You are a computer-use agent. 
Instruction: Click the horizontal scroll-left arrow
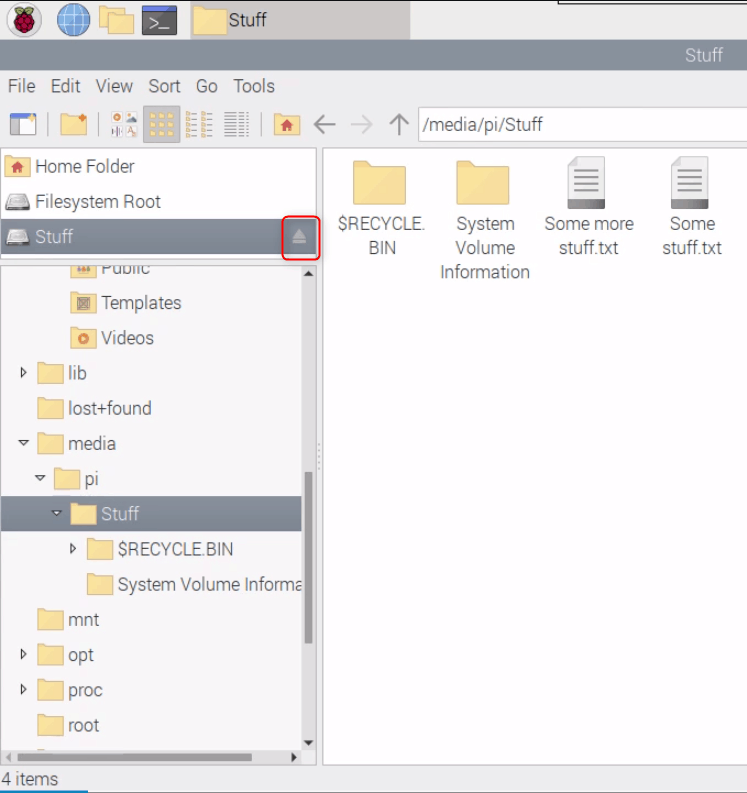tap(8, 757)
